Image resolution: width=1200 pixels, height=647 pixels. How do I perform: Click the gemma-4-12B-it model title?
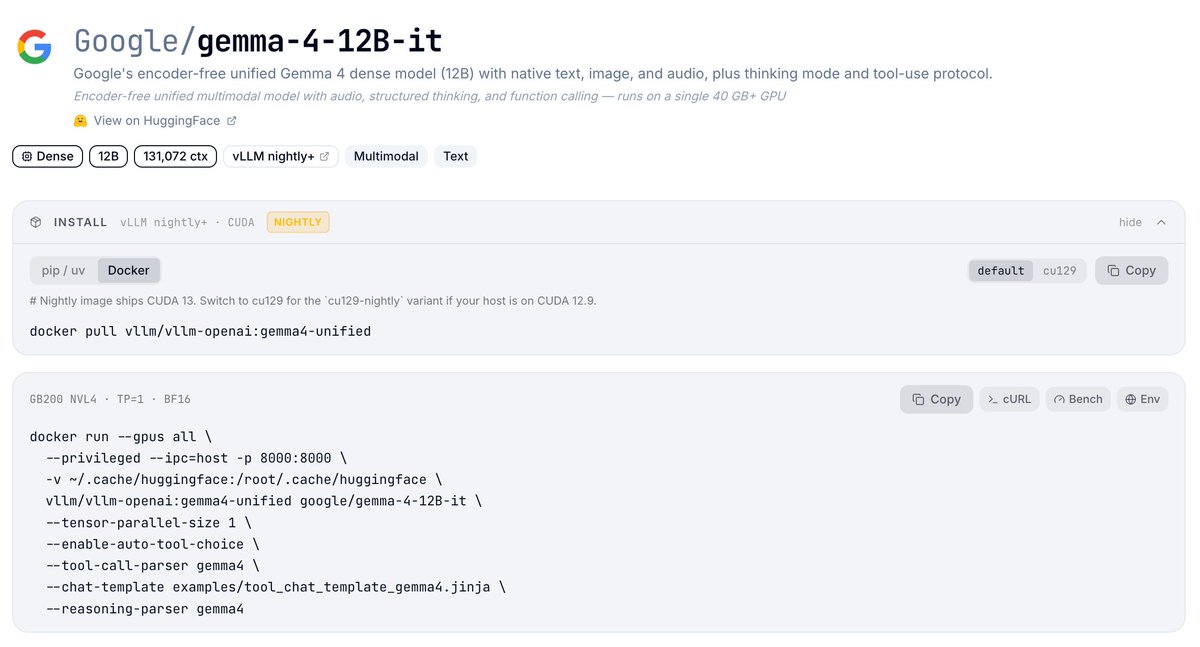[320, 41]
